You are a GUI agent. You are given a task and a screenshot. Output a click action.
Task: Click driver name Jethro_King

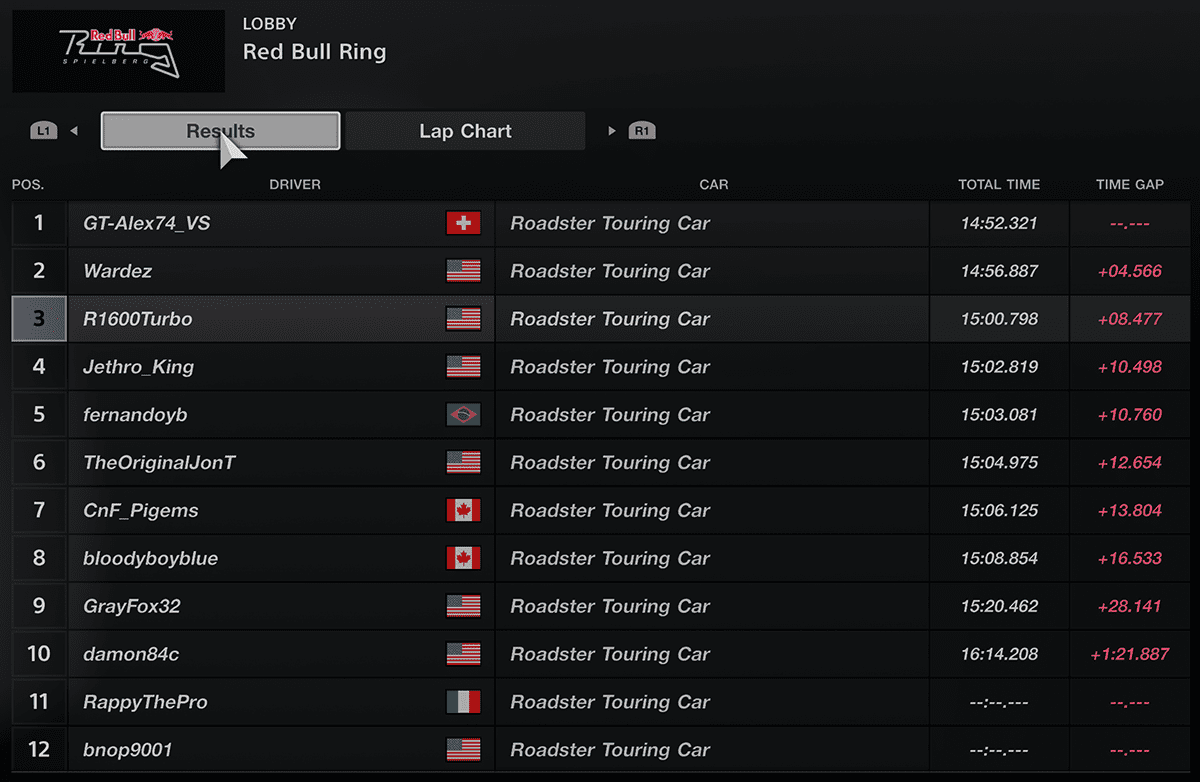click(139, 367)
